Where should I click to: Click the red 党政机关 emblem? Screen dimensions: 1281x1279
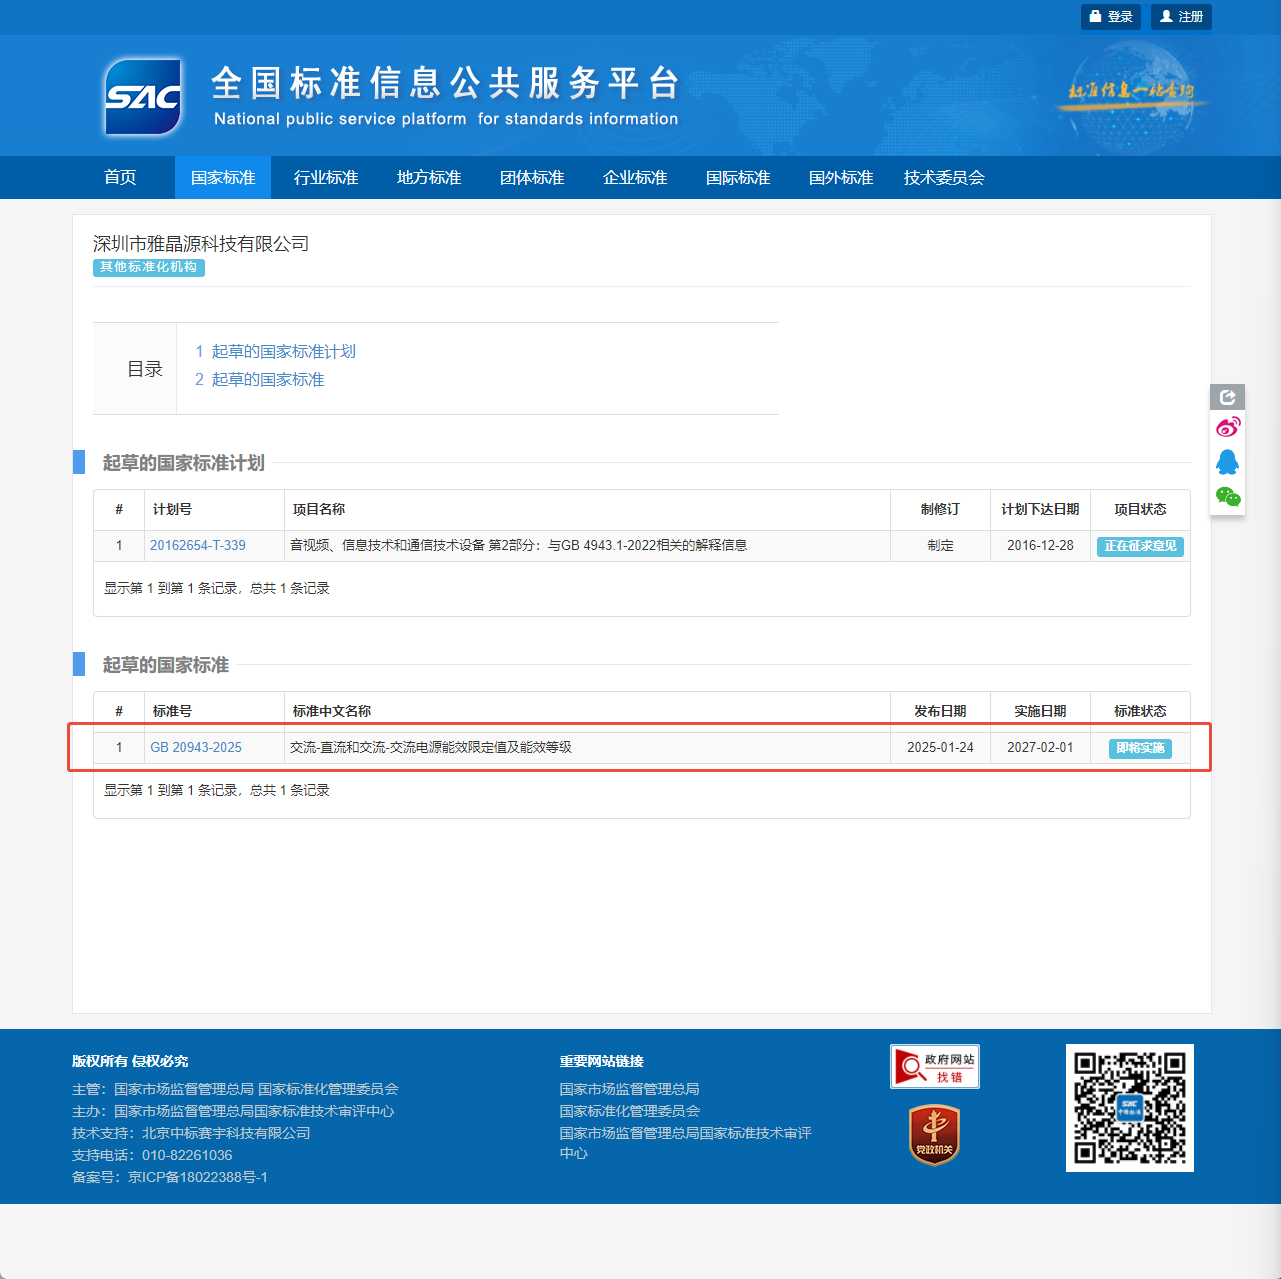pos(934,1135)
